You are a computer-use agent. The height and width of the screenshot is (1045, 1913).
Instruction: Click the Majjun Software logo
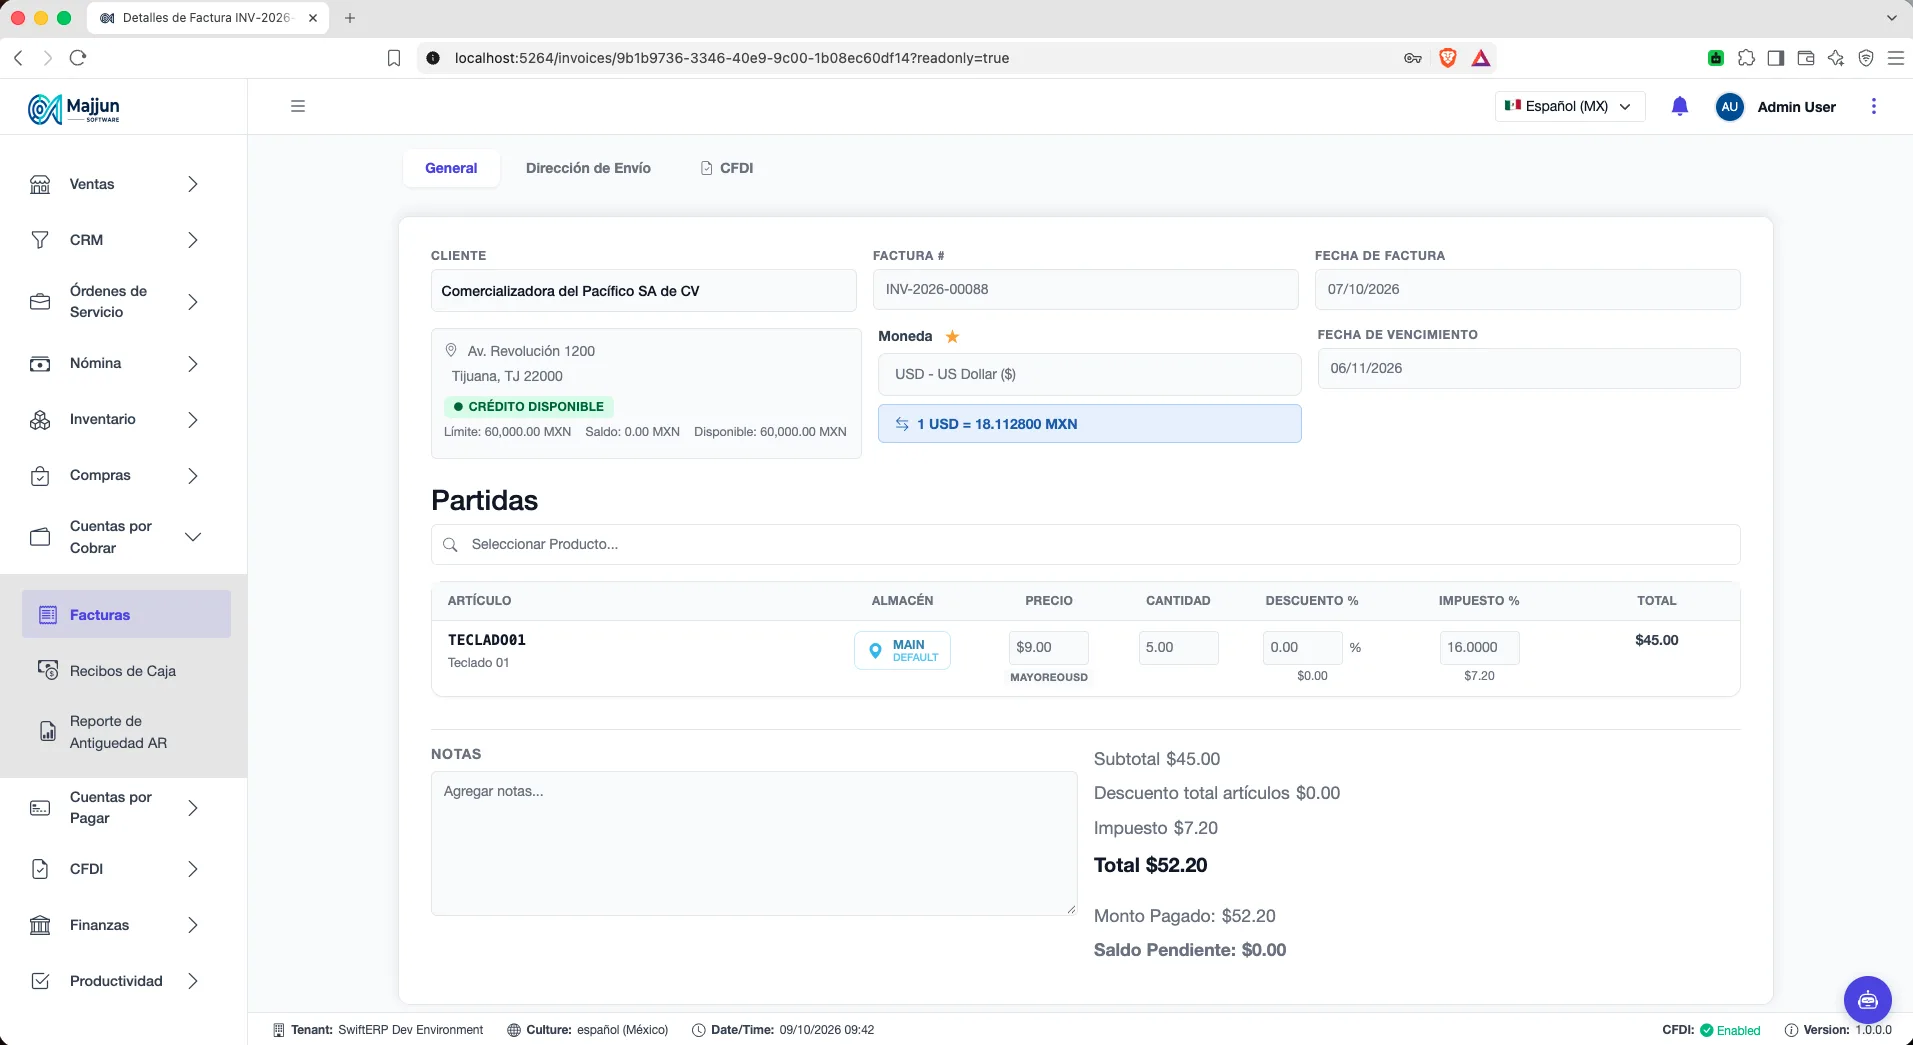click(x=74, y=108)
